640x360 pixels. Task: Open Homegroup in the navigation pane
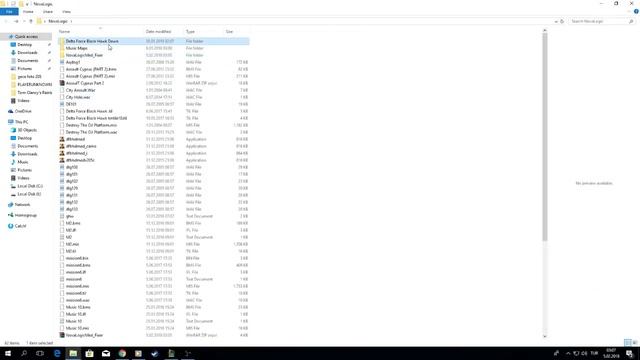point(25,215)
